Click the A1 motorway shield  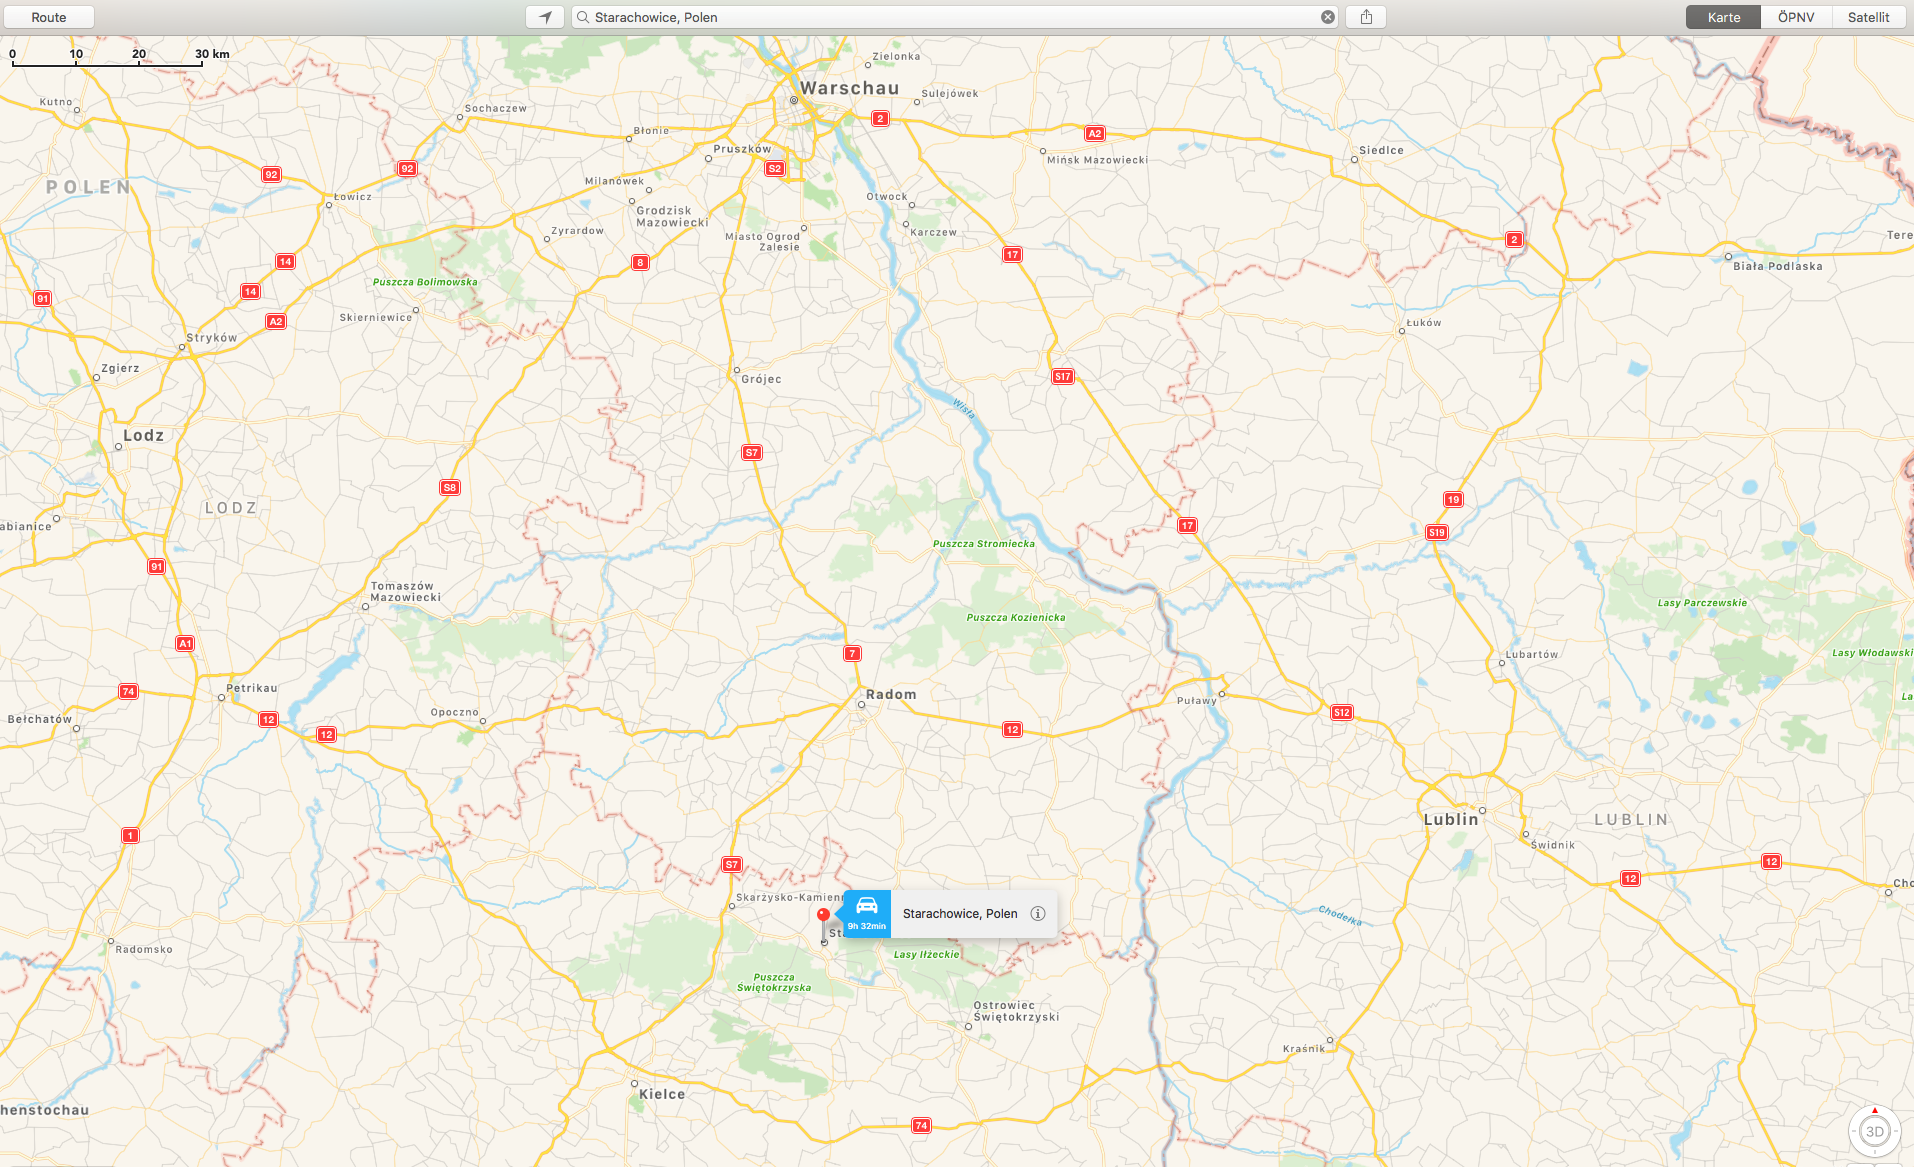tap(185, 643)
